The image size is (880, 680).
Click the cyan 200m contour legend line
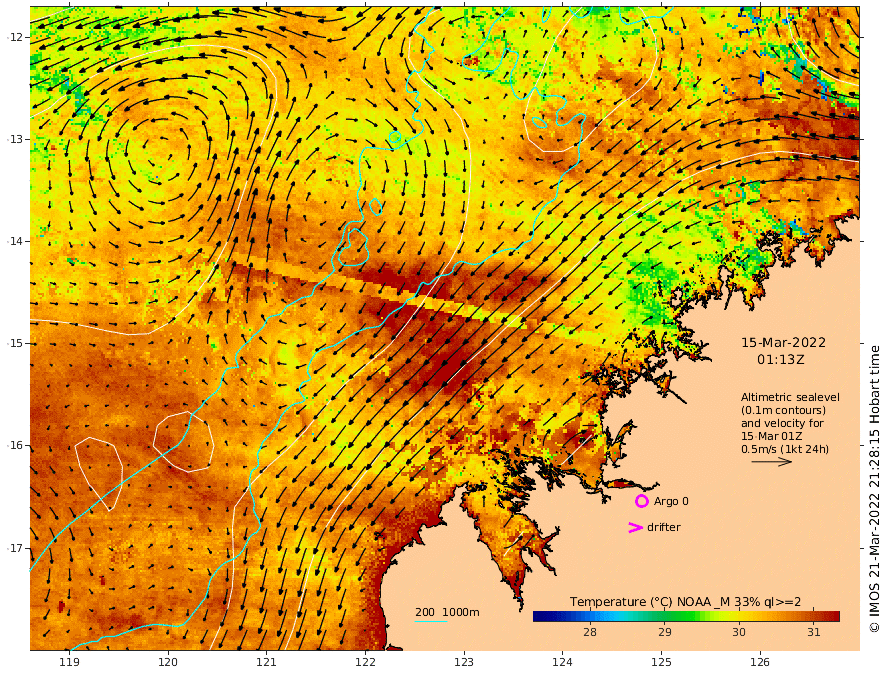(430, 622)
